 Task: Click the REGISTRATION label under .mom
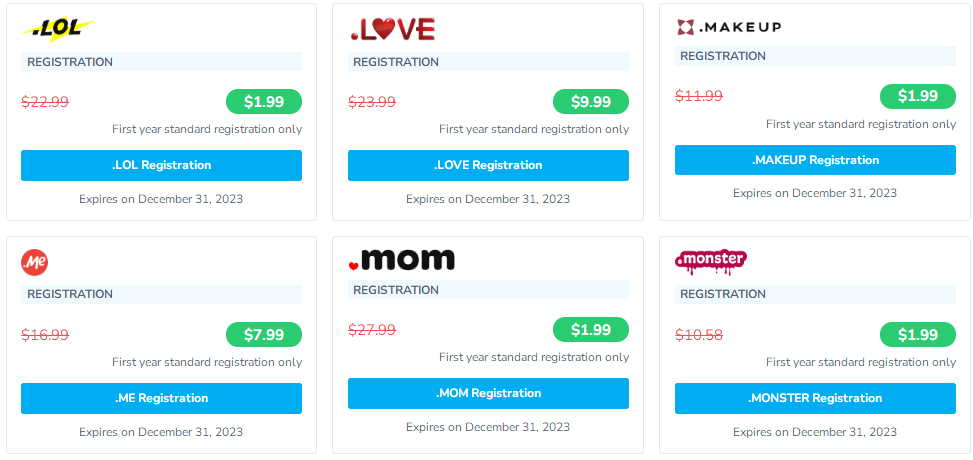click(396, 290)
